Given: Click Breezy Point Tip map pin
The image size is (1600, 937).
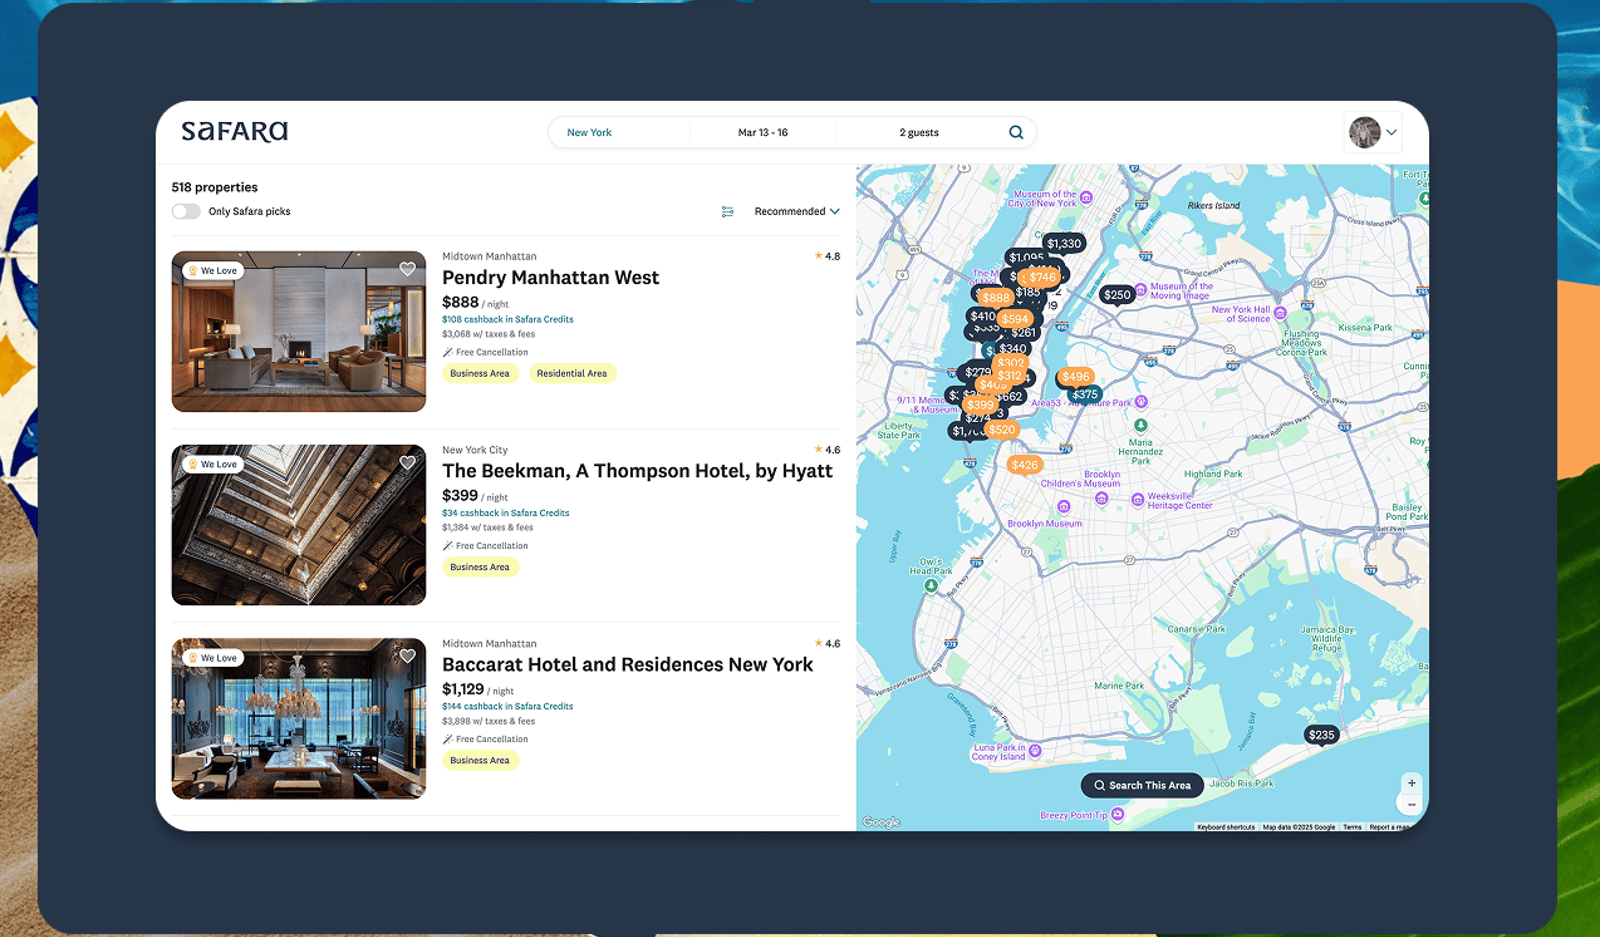Looking at the screenshot, I should click(x=1118, y=814).
